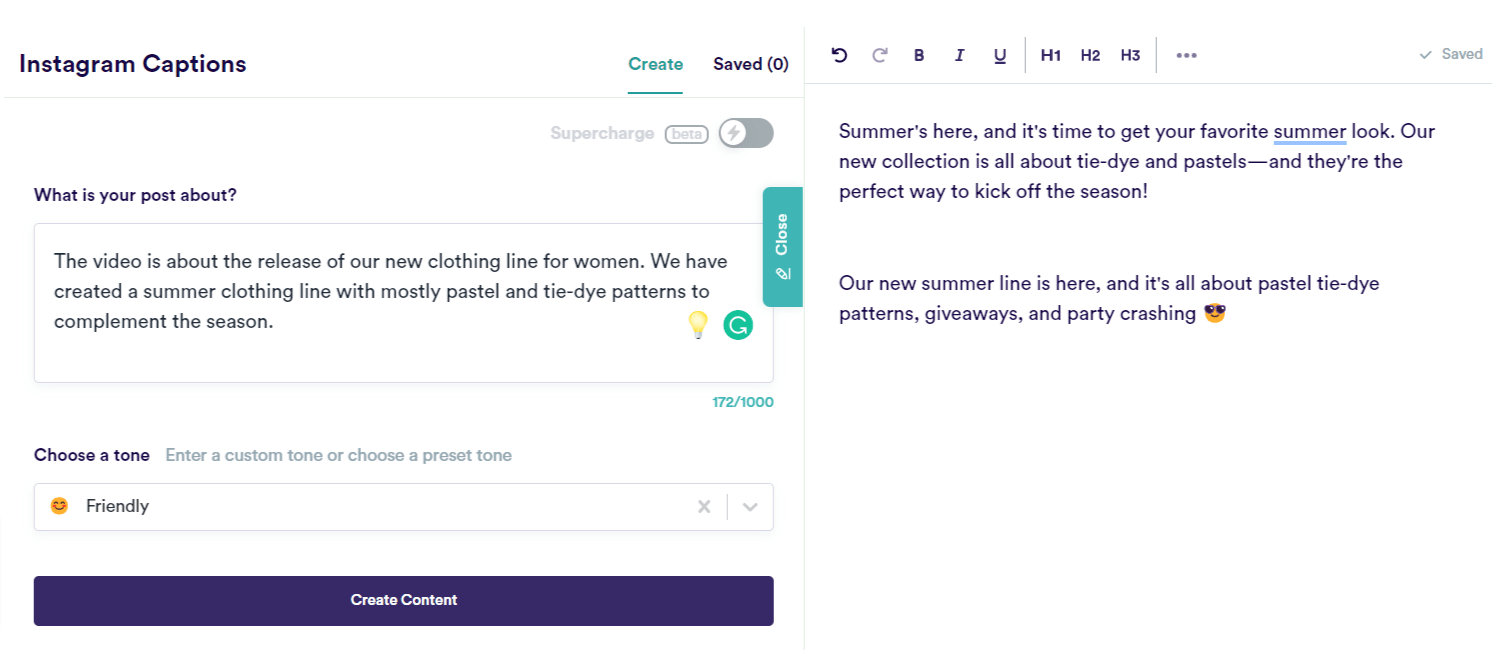Enable the Supercharge toggle
This screenshot has width=1492, height=650.
pos(746,133)
